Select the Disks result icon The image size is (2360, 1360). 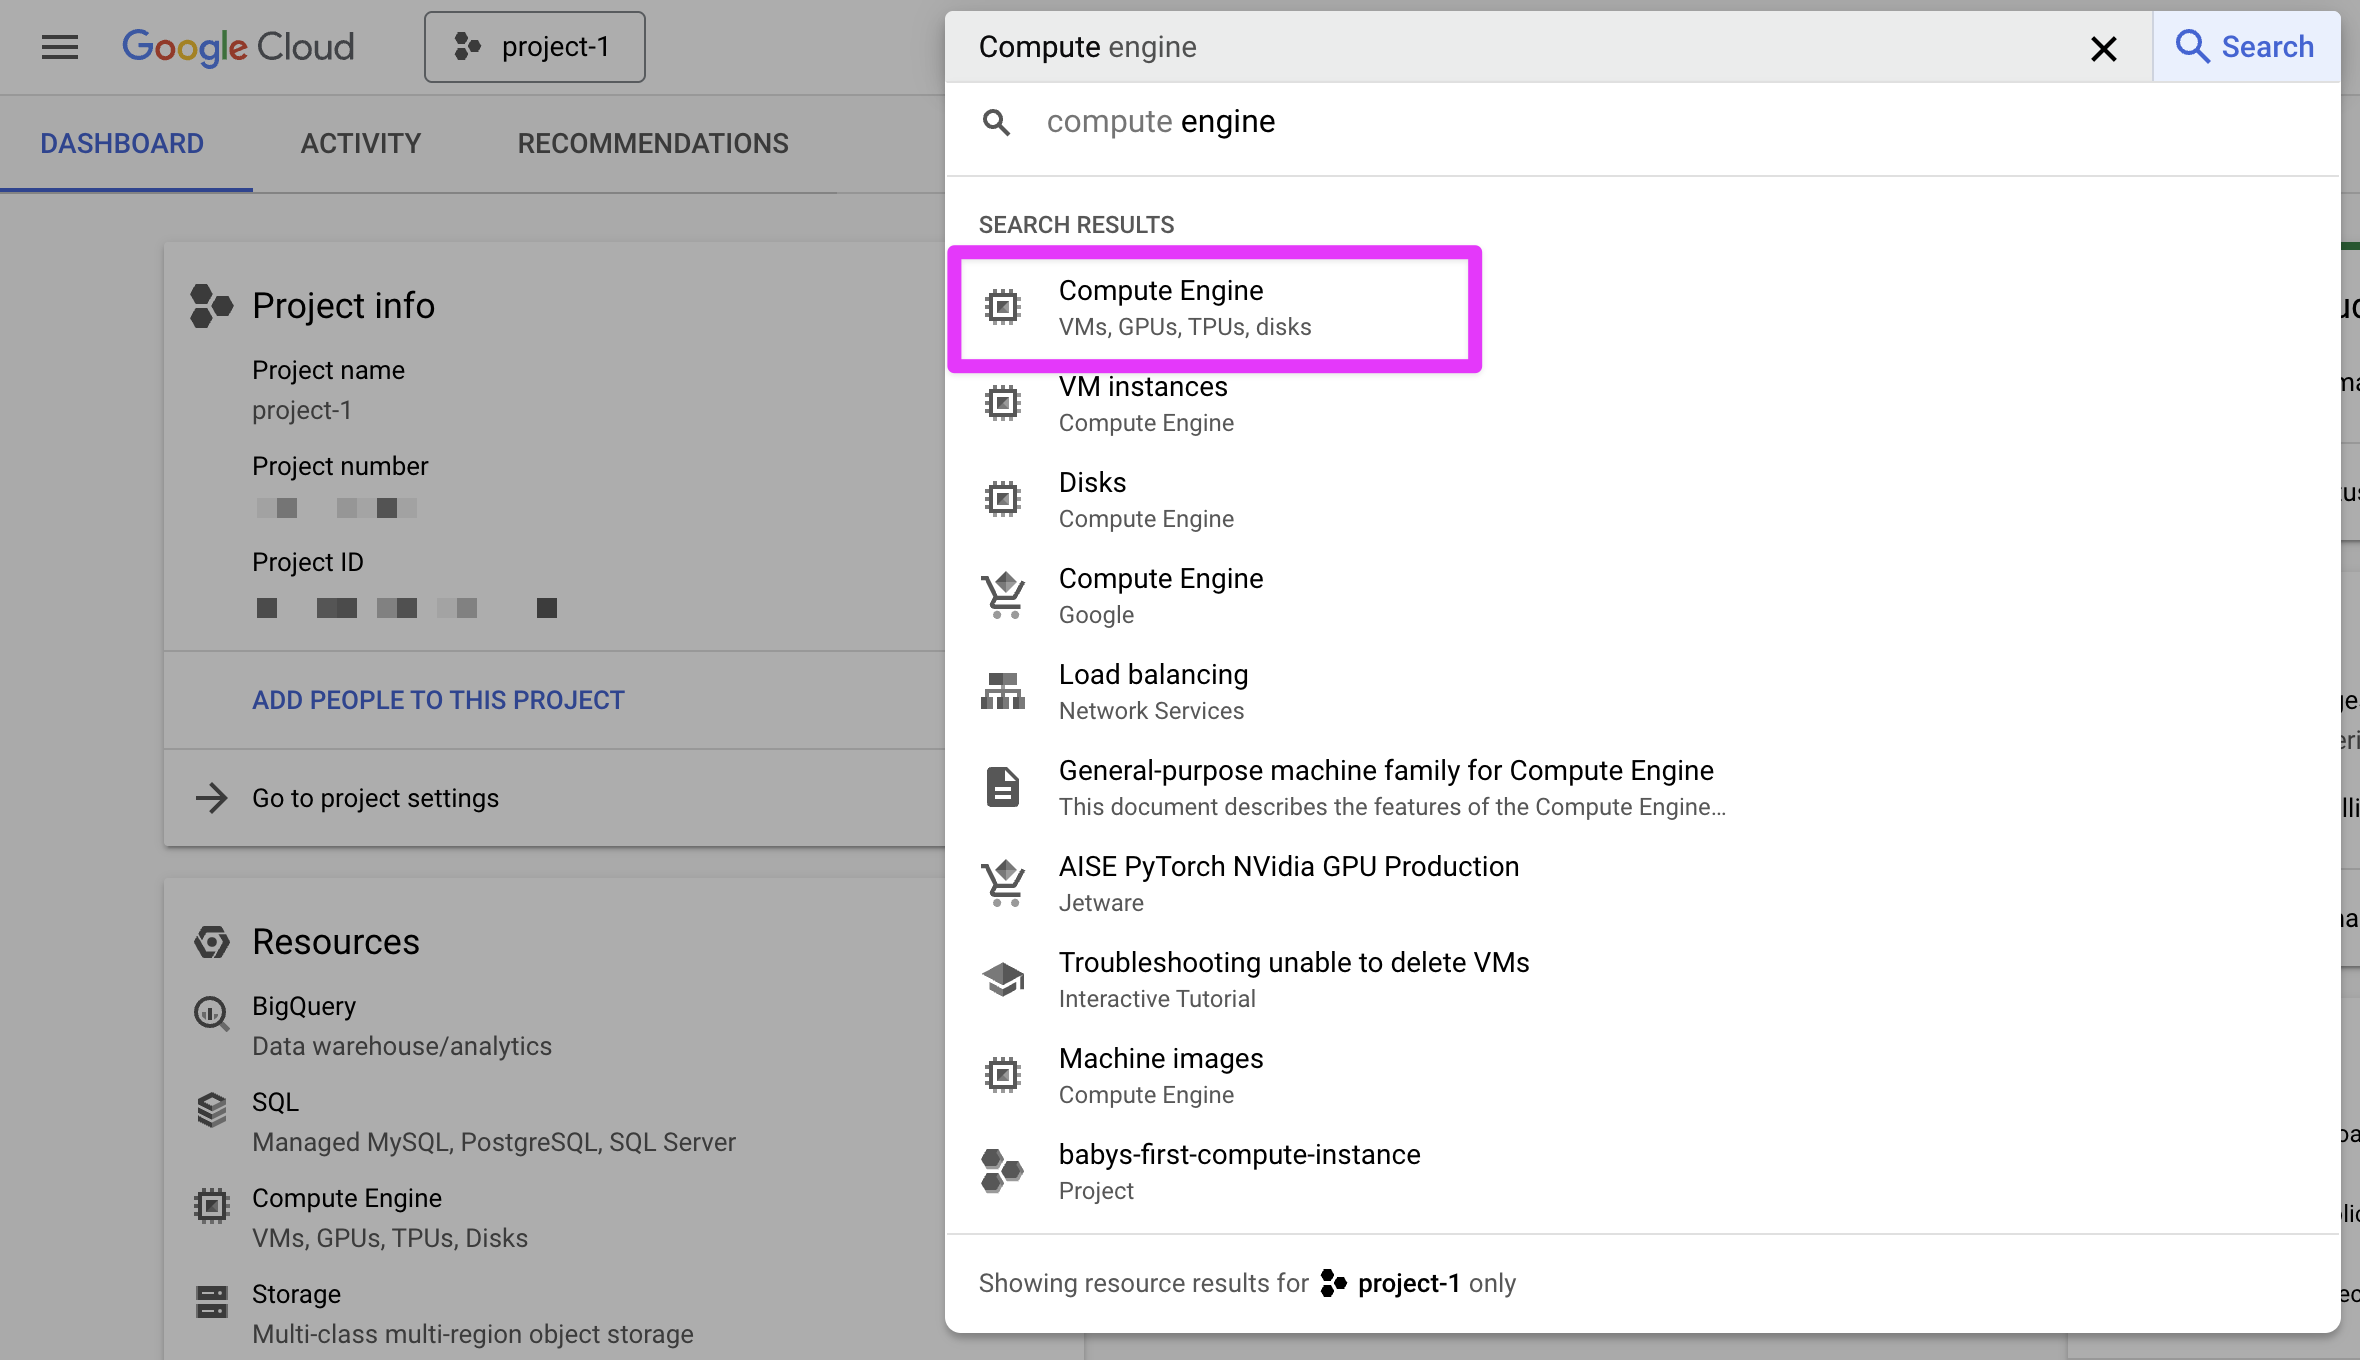pyautogui.click(x=1002, y=499)
